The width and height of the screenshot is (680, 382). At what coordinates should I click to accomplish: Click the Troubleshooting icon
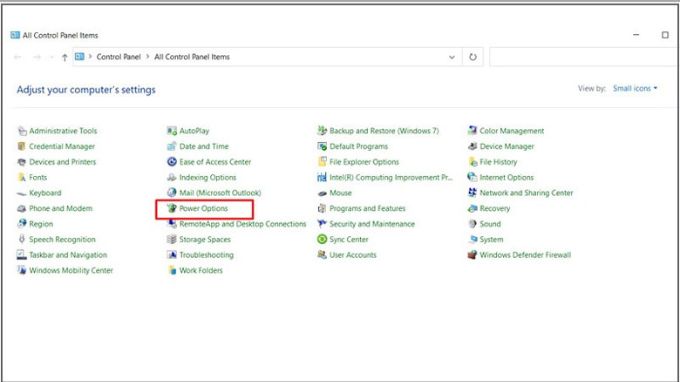(x=172, y=255)
